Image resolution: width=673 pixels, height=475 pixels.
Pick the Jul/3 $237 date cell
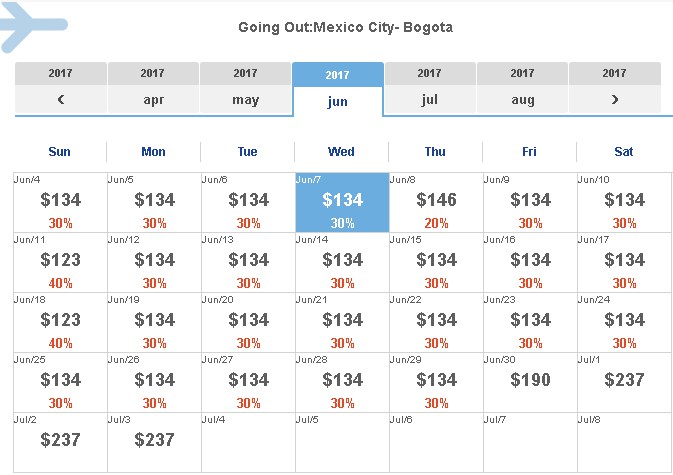click(x=154, y=443)
